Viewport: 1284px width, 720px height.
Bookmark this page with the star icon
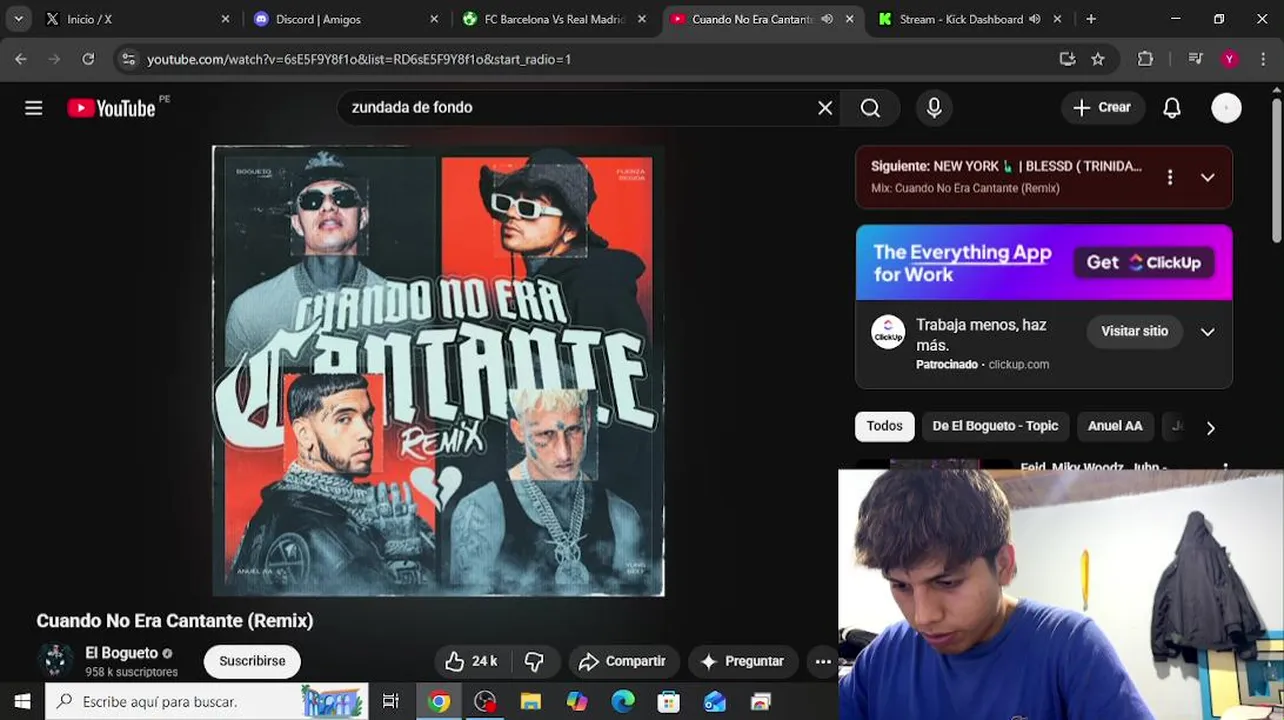[x=1098, y=59]
